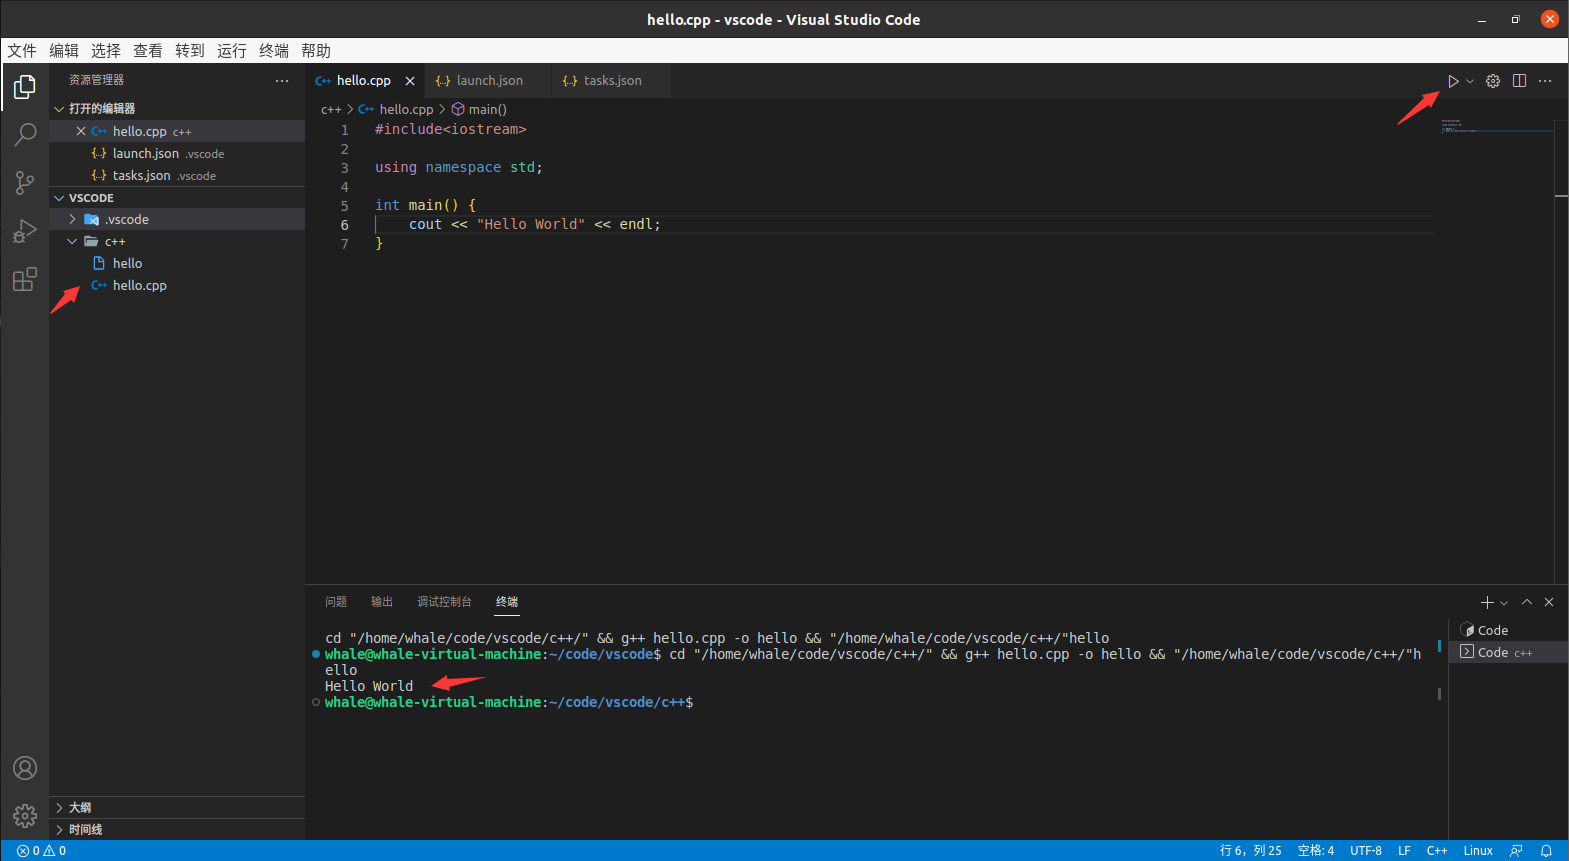This screenshot has height=861, width=1569.
Task: Click line and column status 行 6, 列 25
Action: pos(1250,851)
